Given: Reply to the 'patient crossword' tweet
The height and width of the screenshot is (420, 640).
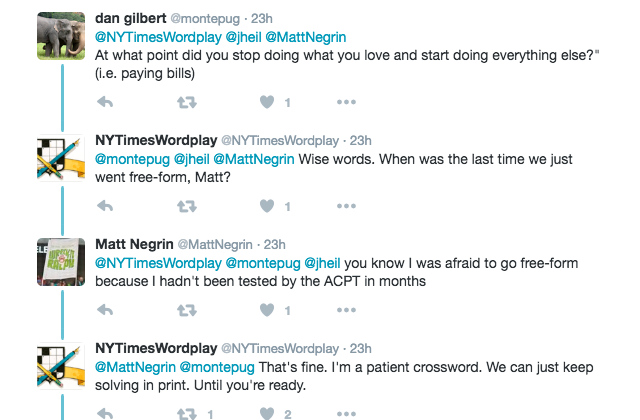Looking at the screenshot, I should [106, 413].
